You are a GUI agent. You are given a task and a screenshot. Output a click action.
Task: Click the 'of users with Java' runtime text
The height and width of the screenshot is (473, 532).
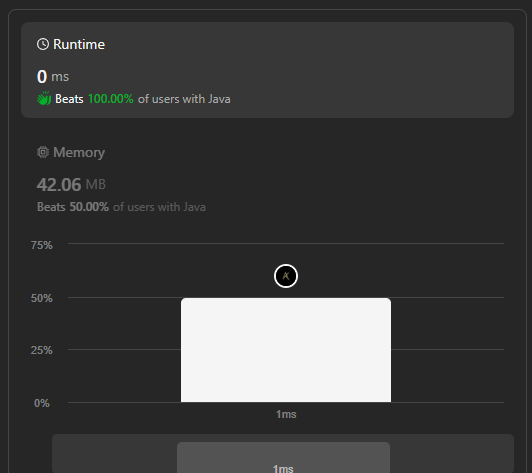184,99
